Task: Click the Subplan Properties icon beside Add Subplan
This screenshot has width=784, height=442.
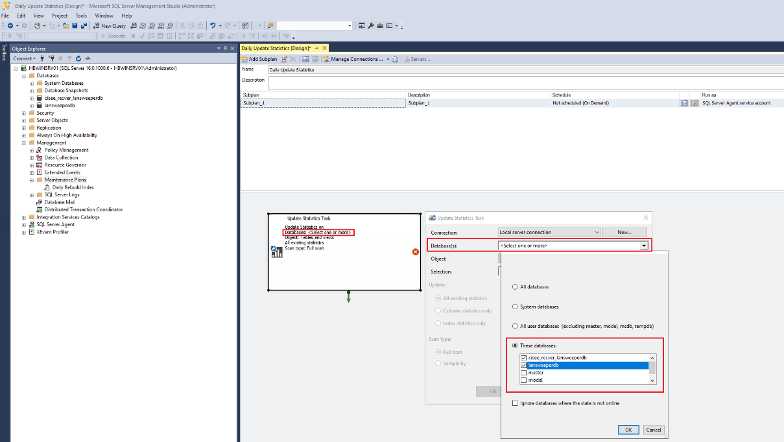Action: point(284,59)
